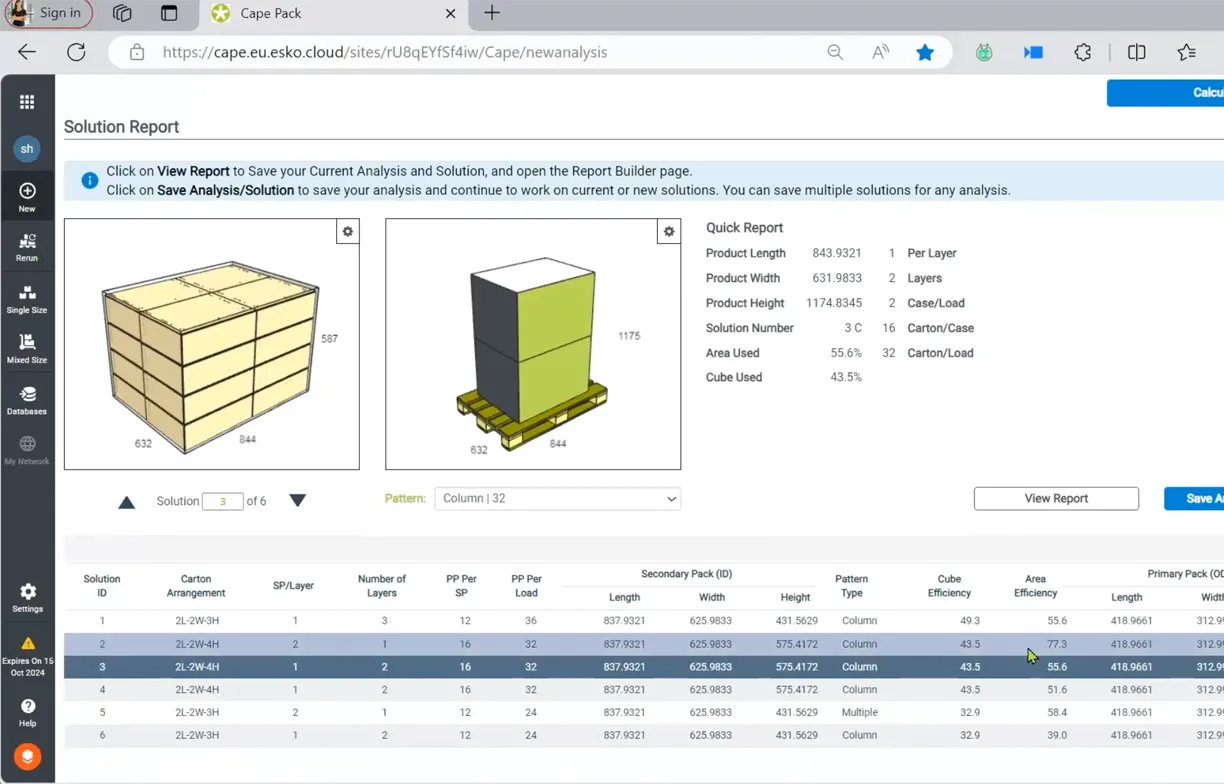Open the Mixed Size tool

point(27,348)
